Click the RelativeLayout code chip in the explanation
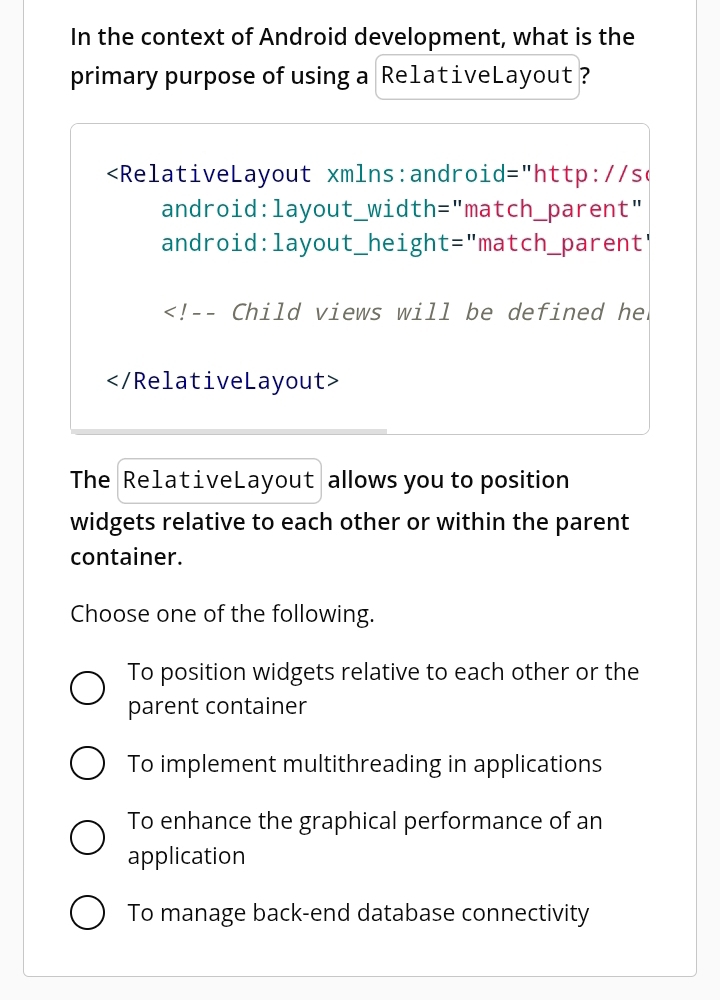Image resolution: width=720 pixels, height=1000 pixels. (x=219, y=480)
